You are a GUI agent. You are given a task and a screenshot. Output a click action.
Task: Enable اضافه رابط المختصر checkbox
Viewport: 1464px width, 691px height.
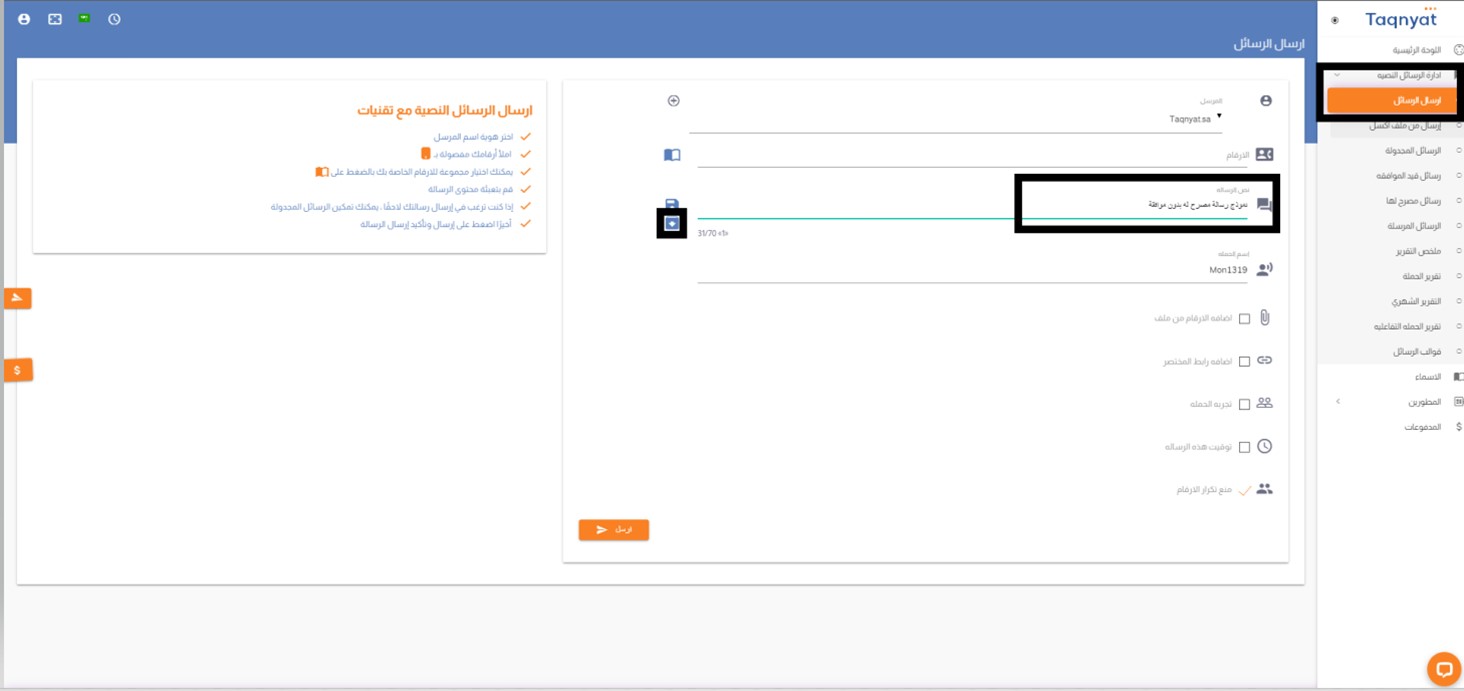1244,362
